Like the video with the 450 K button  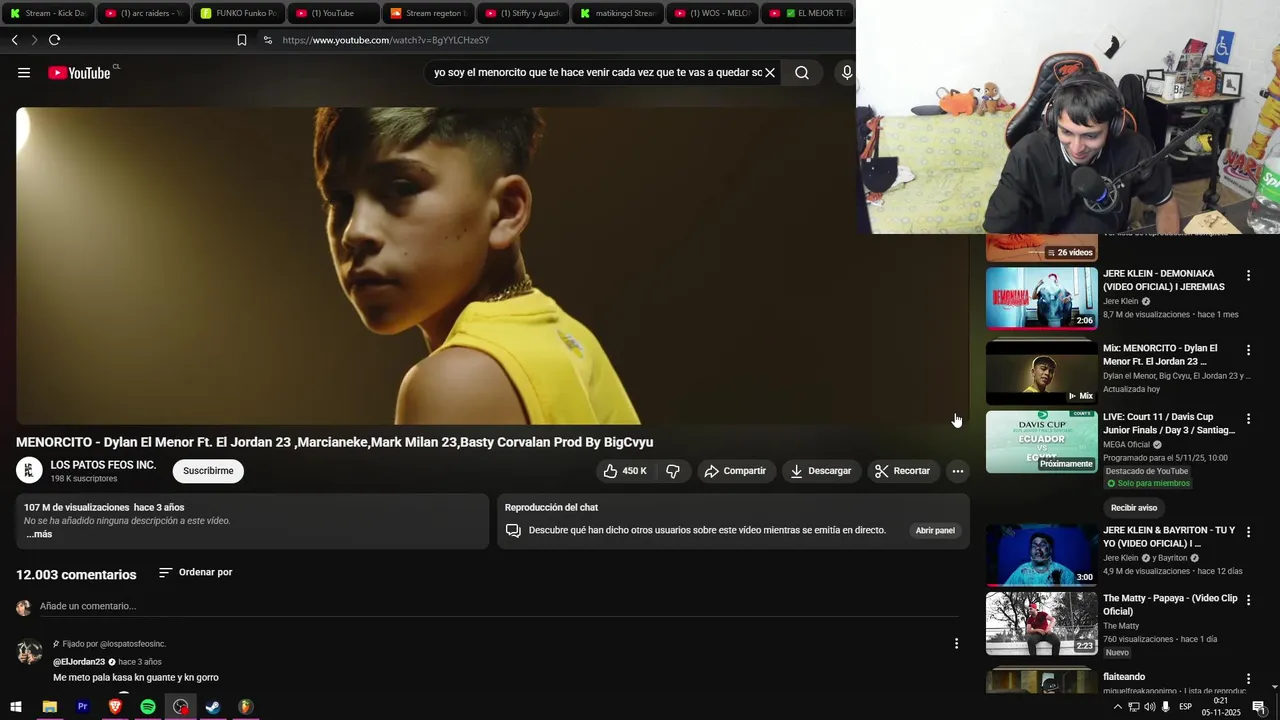coord(625,471)
